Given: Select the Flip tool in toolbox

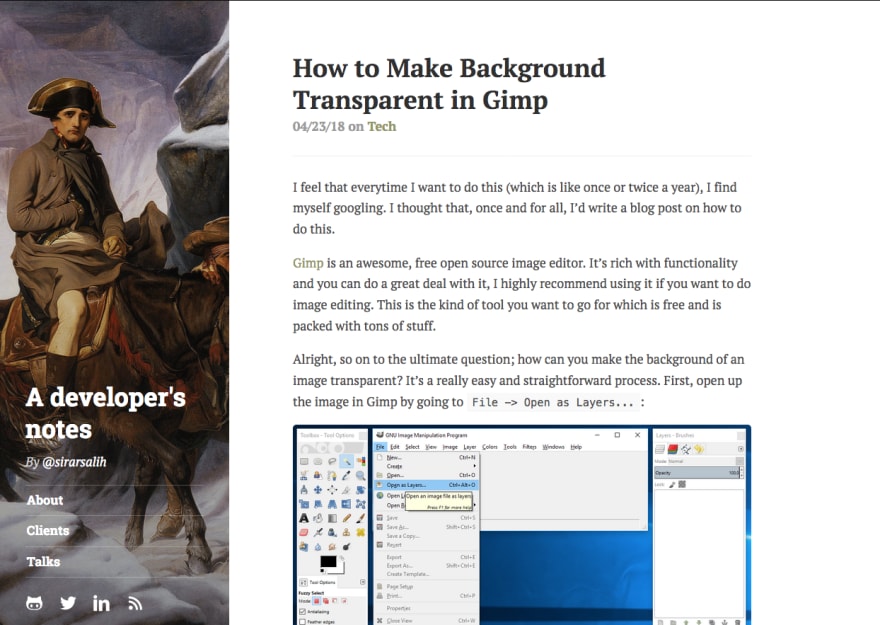Looking at the screenshot, I should tap(346, 504).
